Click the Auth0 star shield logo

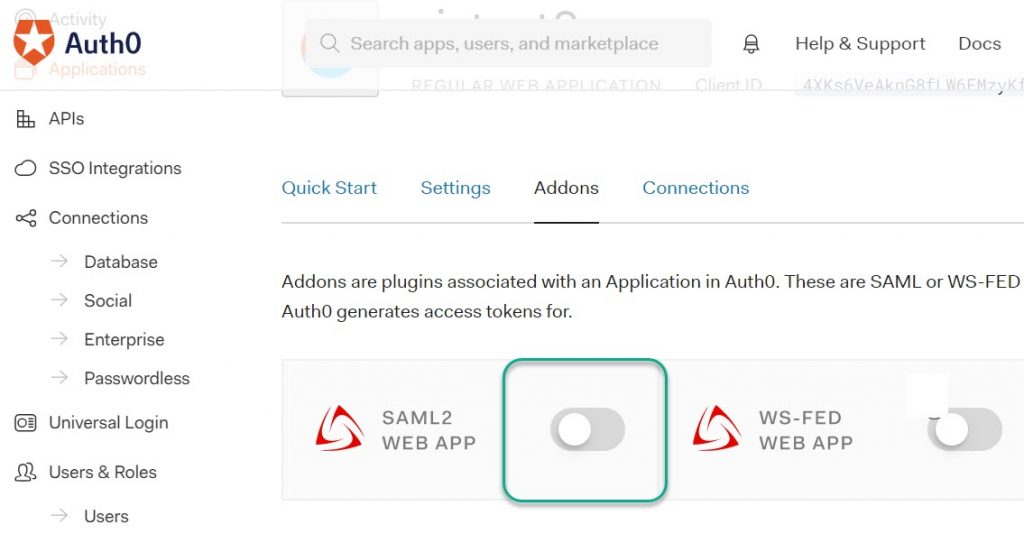point(34,41)
